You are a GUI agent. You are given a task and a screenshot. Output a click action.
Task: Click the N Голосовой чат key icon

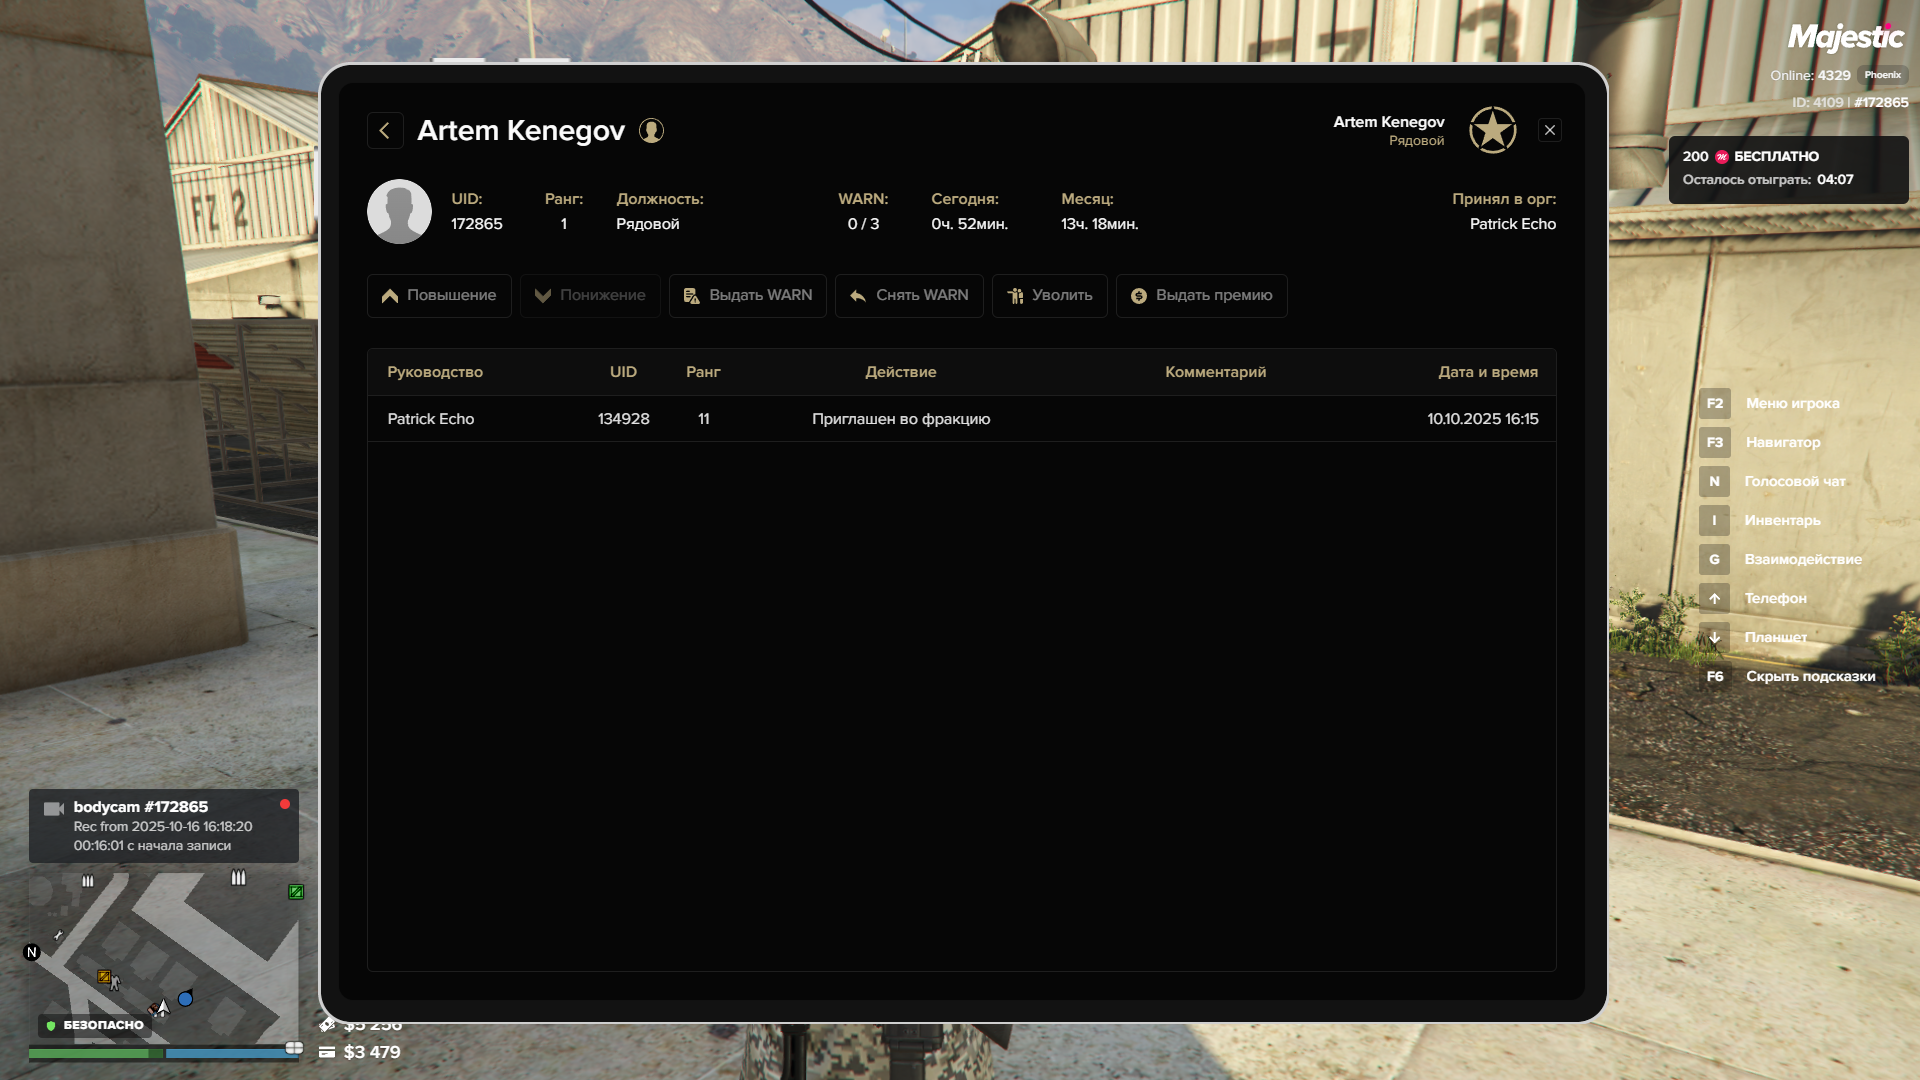(1714, 481)
